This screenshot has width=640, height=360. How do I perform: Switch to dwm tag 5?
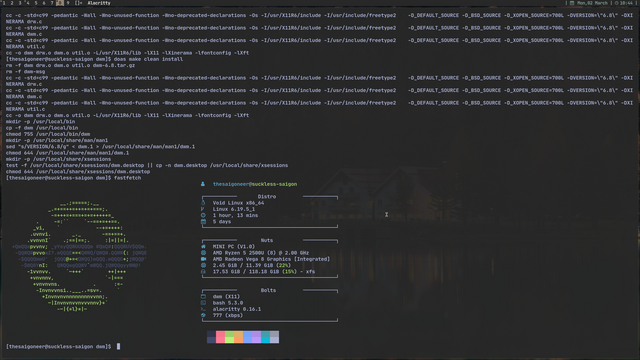click(36, 3)
